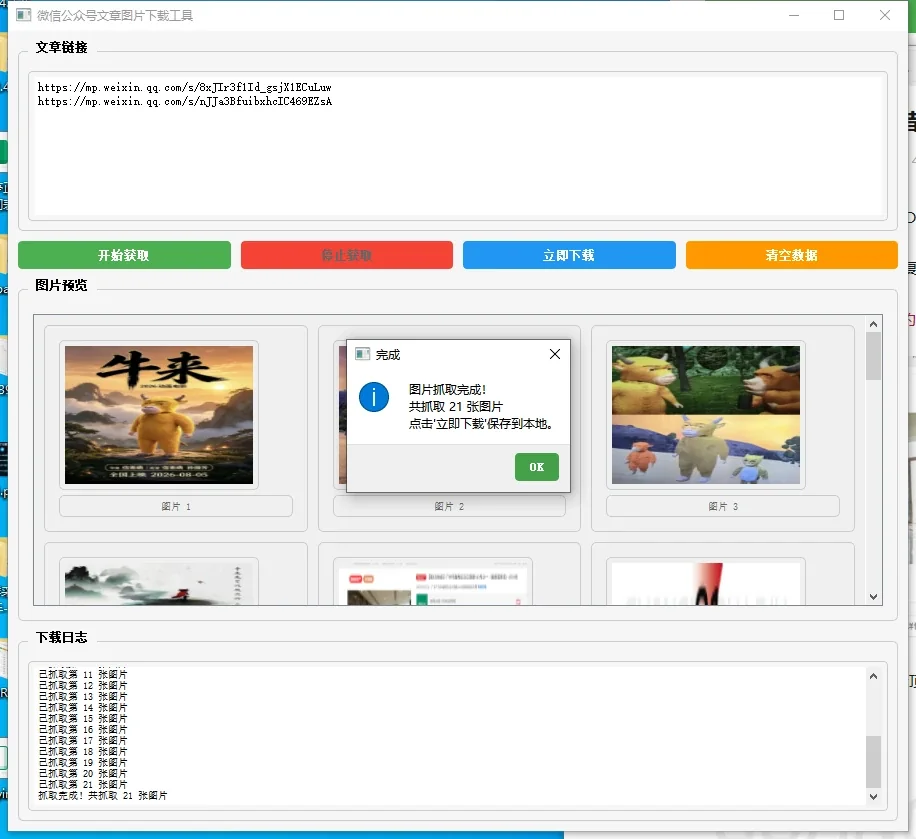Start fetching with the green 开始获取 button
The width and height of the screenshot is (916, 839).
click(124, 255)
